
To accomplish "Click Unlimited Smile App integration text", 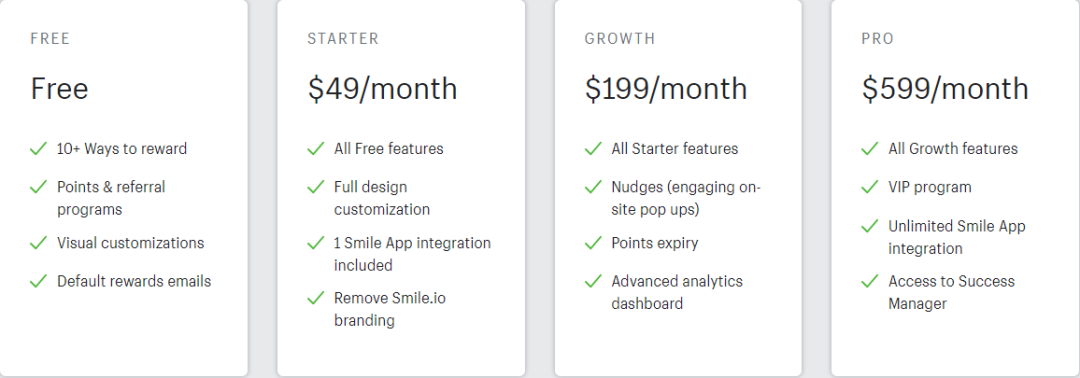I will tap(957, 237).
